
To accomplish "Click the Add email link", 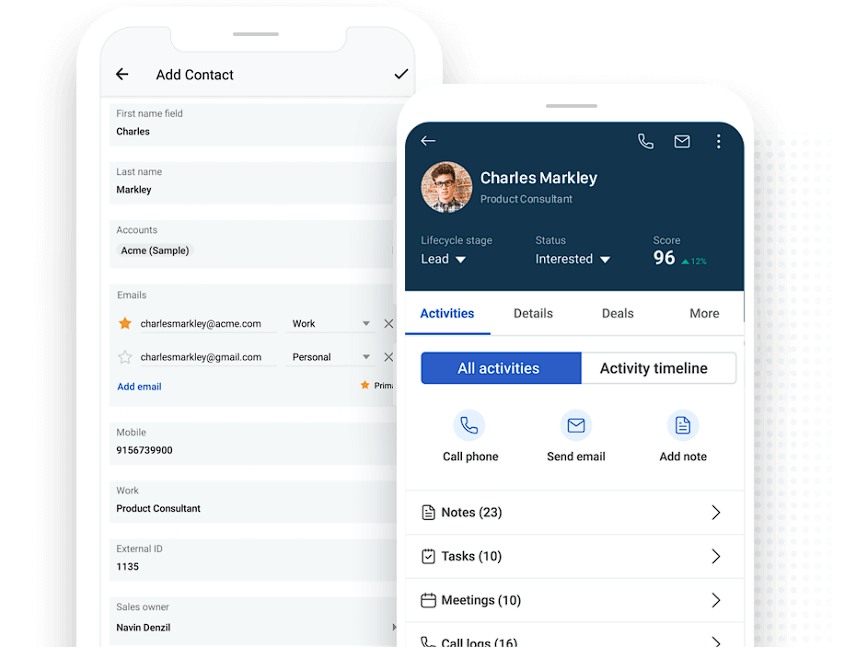I will pyautogui.click(x=139, y=387).
